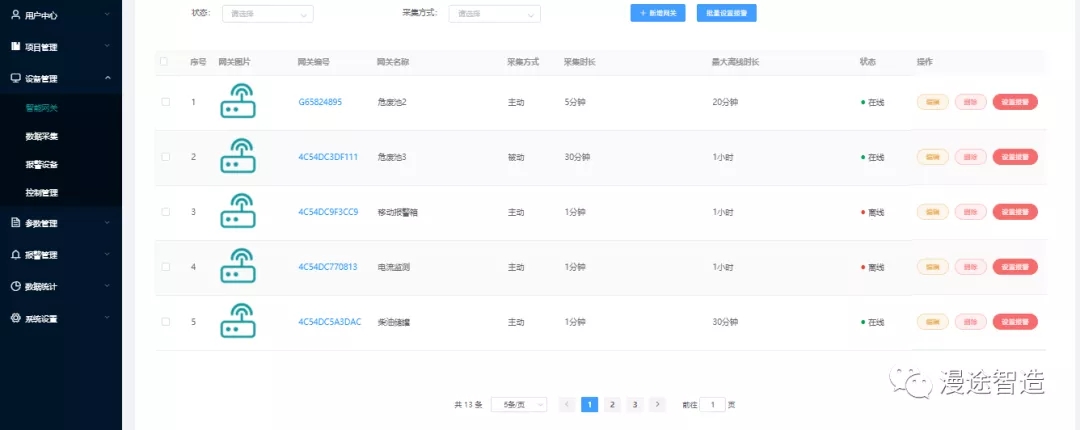Open the 状态 filter dropdown
This screenshot has height=430, width=1080.
point(267,14)
